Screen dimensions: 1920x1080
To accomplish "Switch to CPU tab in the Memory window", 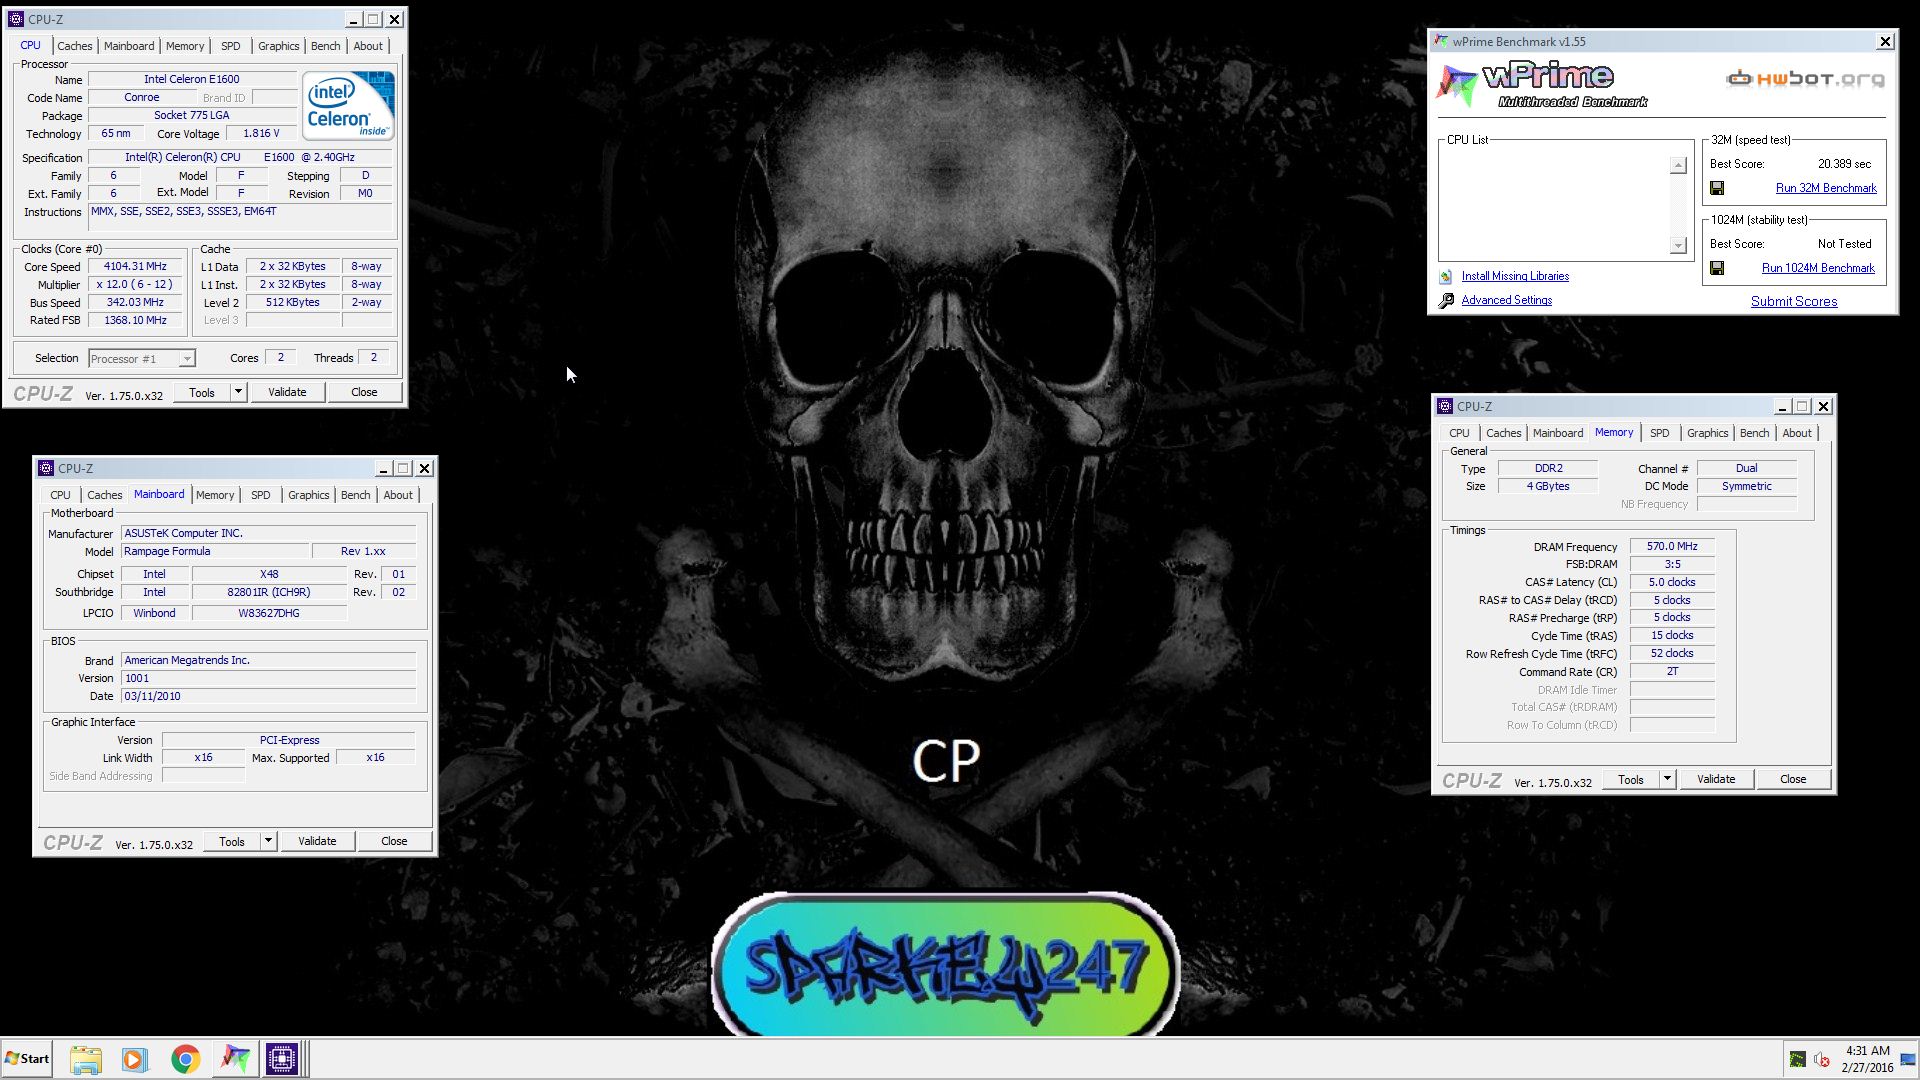I will [1459, 433].
